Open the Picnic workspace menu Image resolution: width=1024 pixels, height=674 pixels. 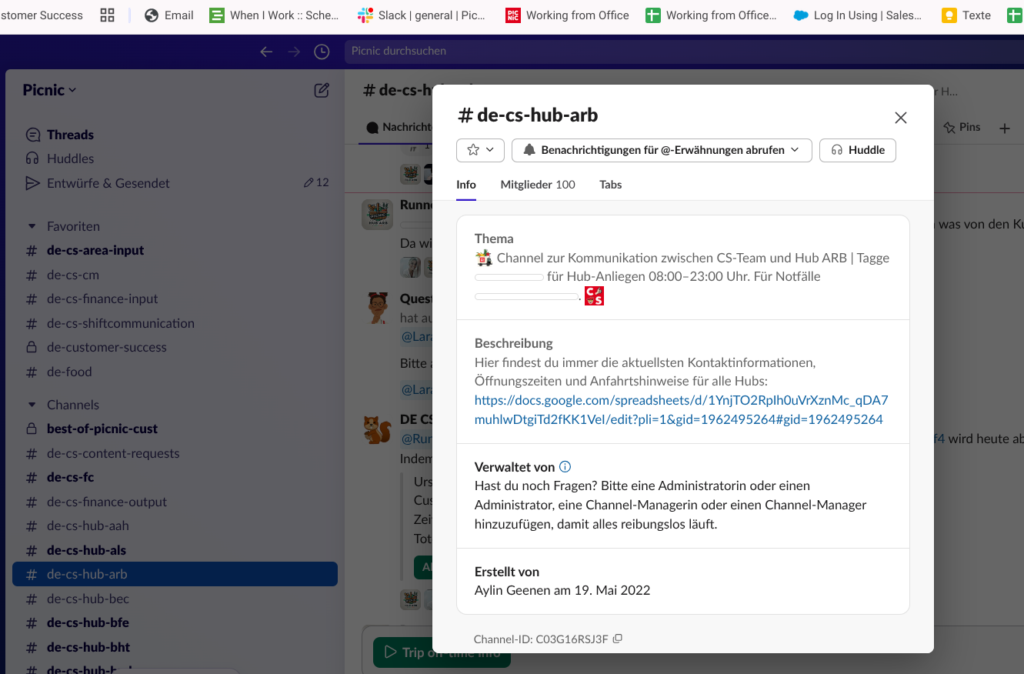pos(50,90)
